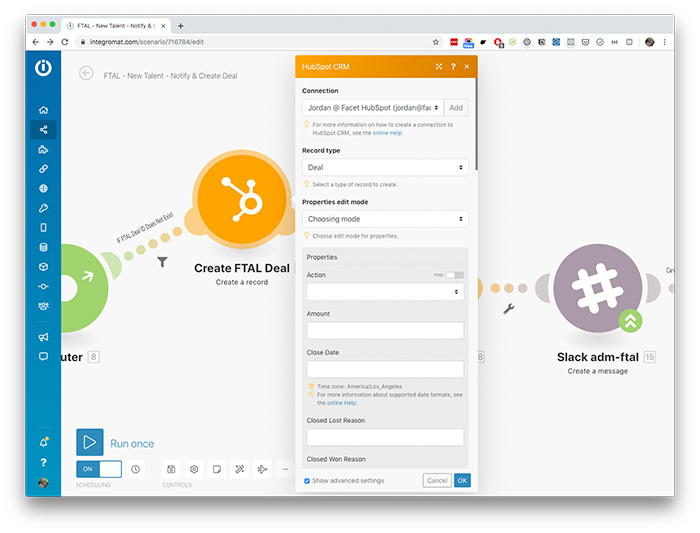Uncheck Show advanced settings

pyautogui.click(x=307, y=481)
